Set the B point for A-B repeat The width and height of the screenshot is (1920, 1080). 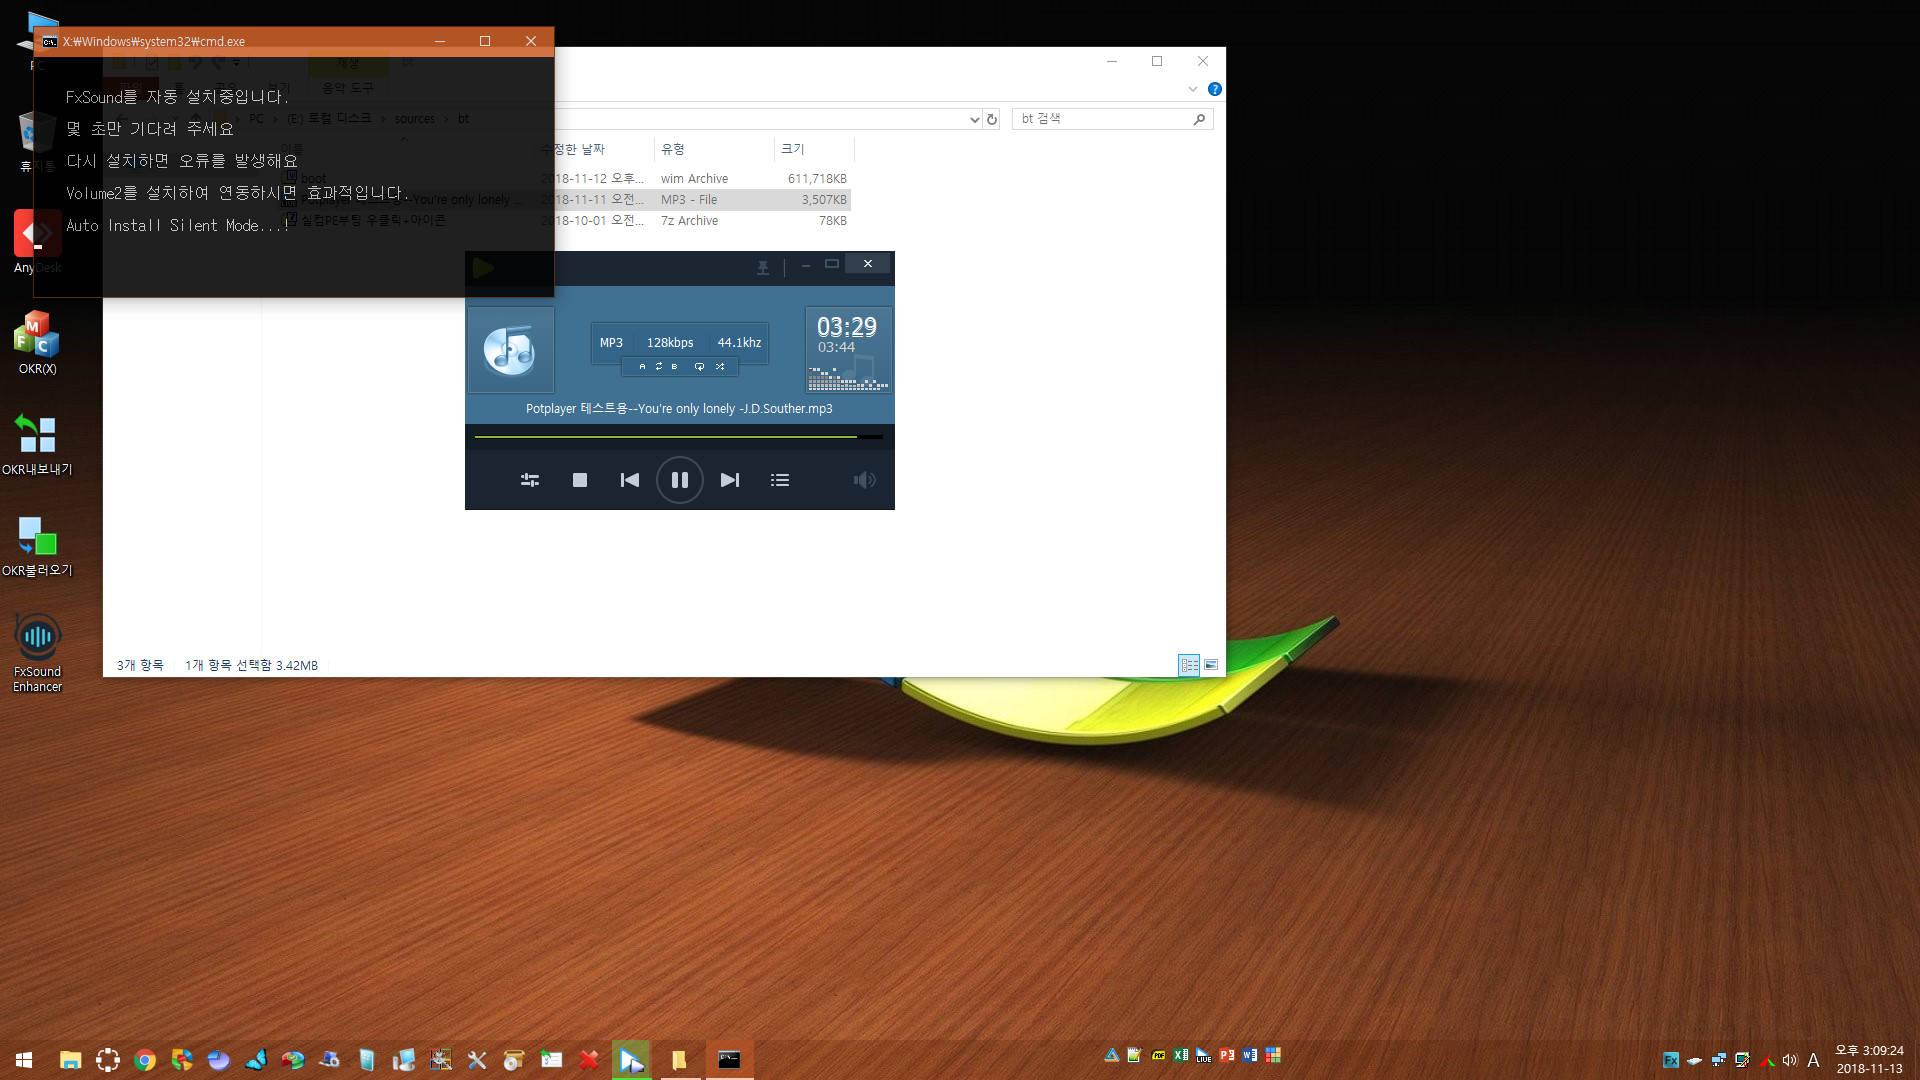(x=674, y=367)
